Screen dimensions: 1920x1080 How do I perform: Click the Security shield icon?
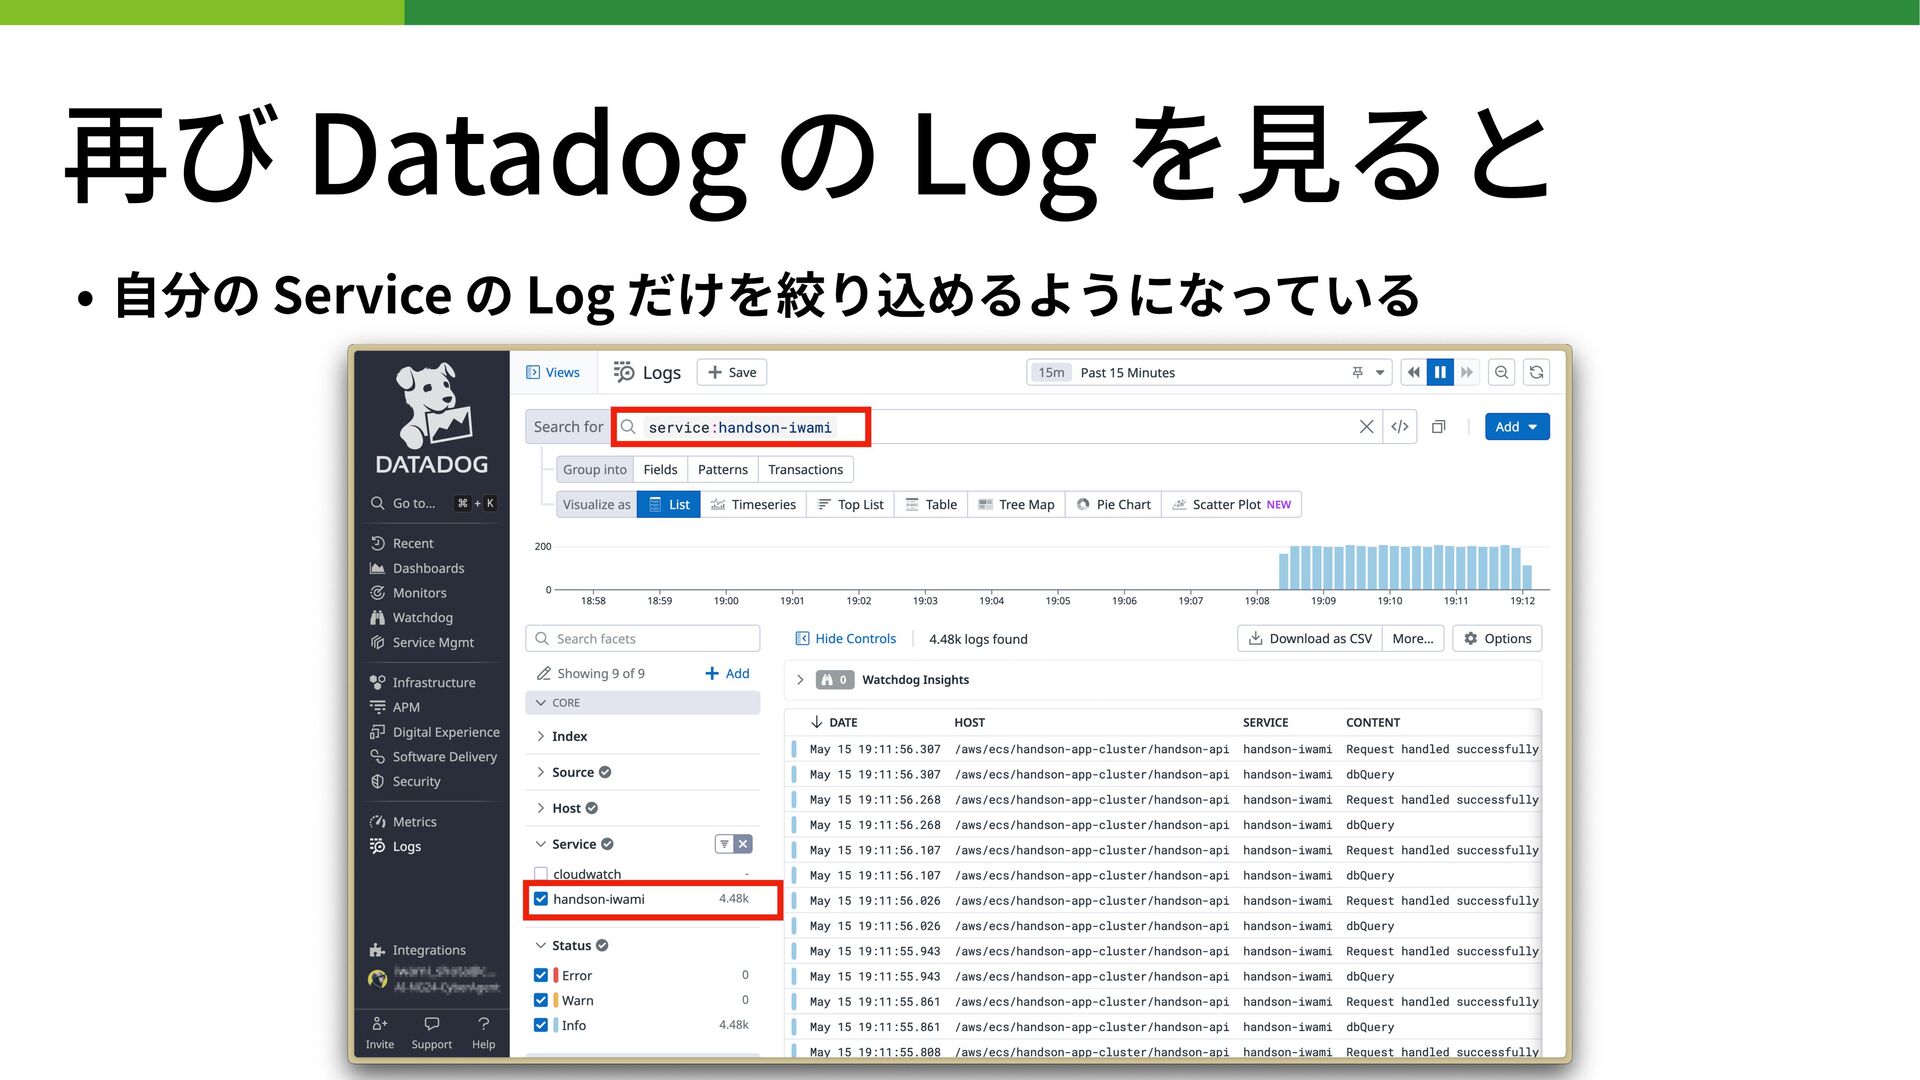(x=377, y=782)
